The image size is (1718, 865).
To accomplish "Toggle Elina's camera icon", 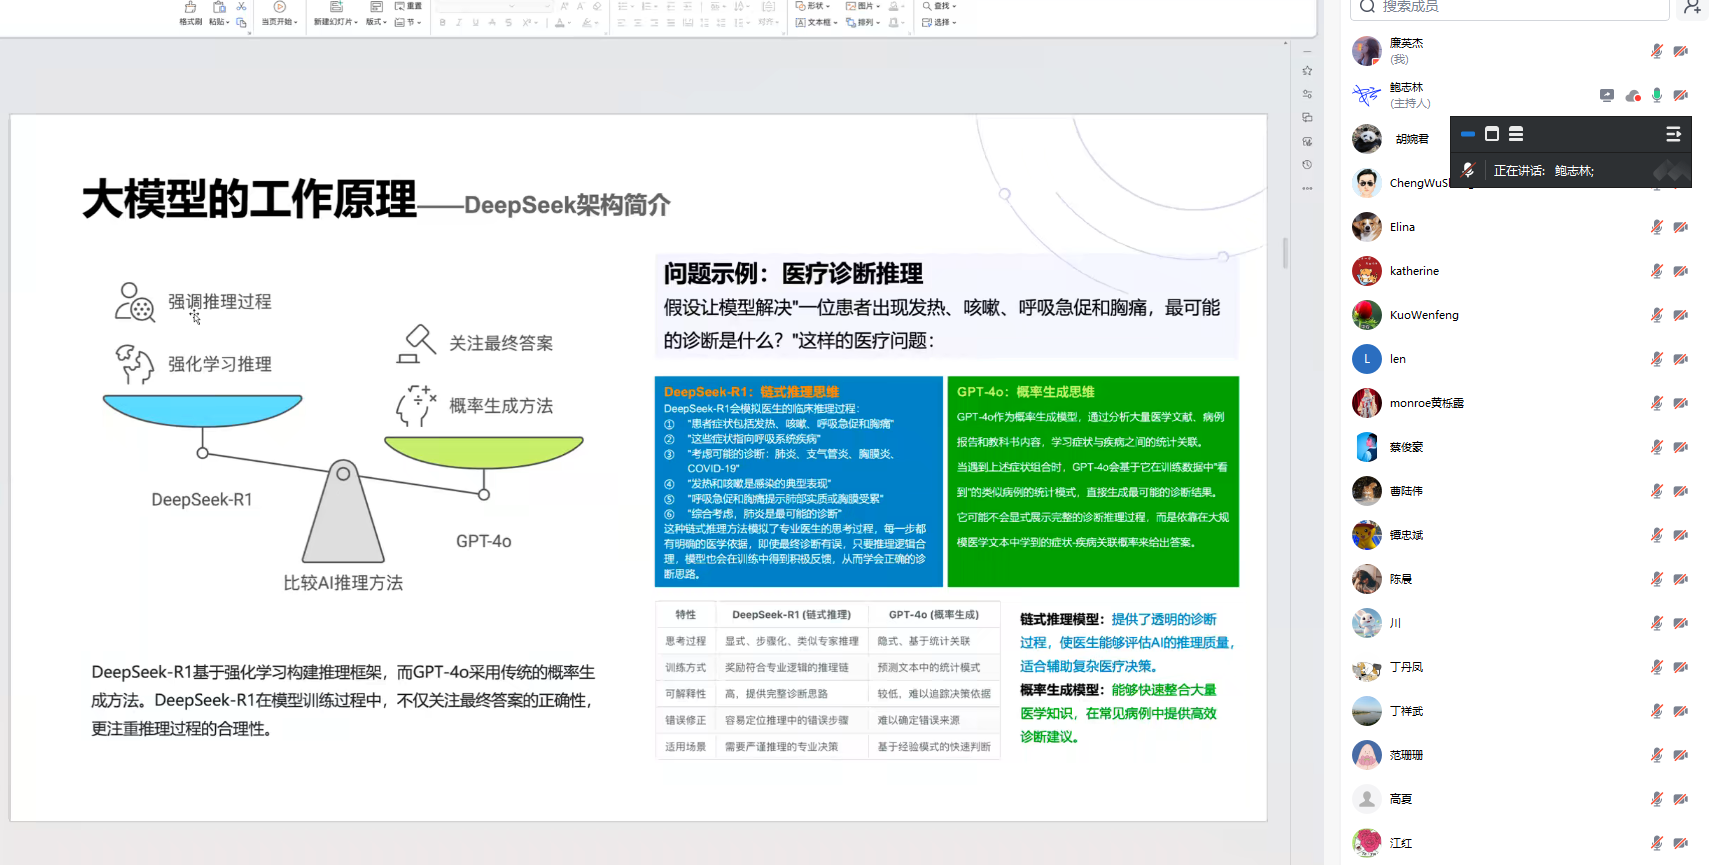I will point(1680,227).
